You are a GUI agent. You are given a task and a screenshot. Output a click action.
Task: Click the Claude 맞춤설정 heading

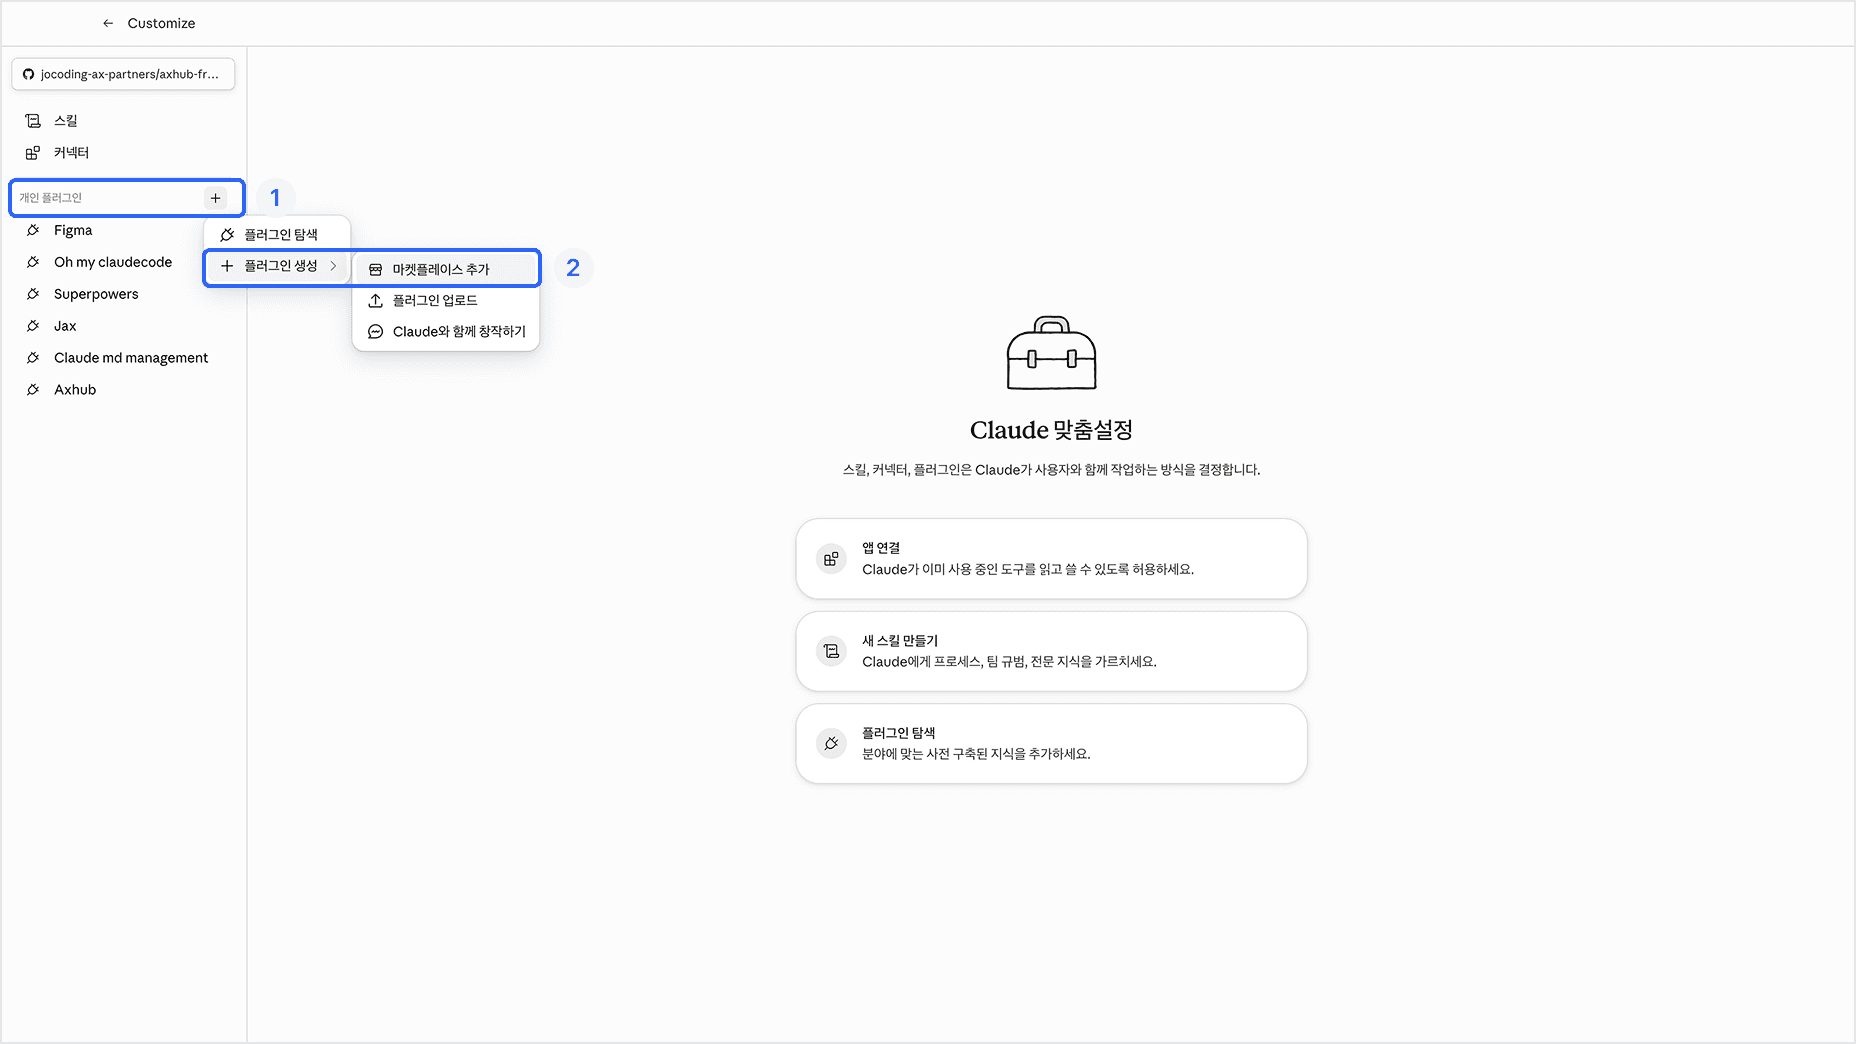pyautogui.click(x=1051, y=430)
